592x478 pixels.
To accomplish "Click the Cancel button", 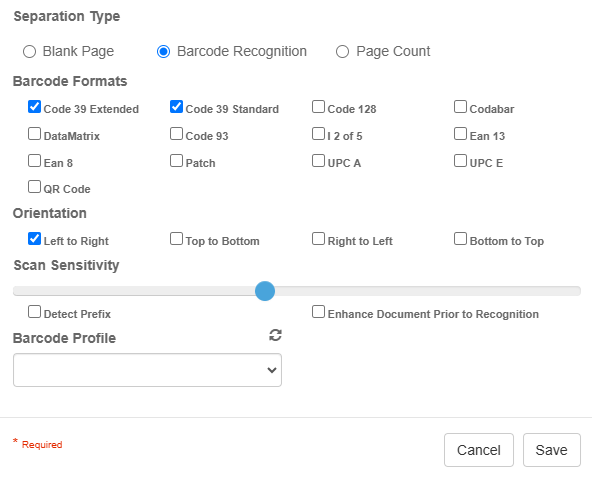I will click(x=479, y=450).
